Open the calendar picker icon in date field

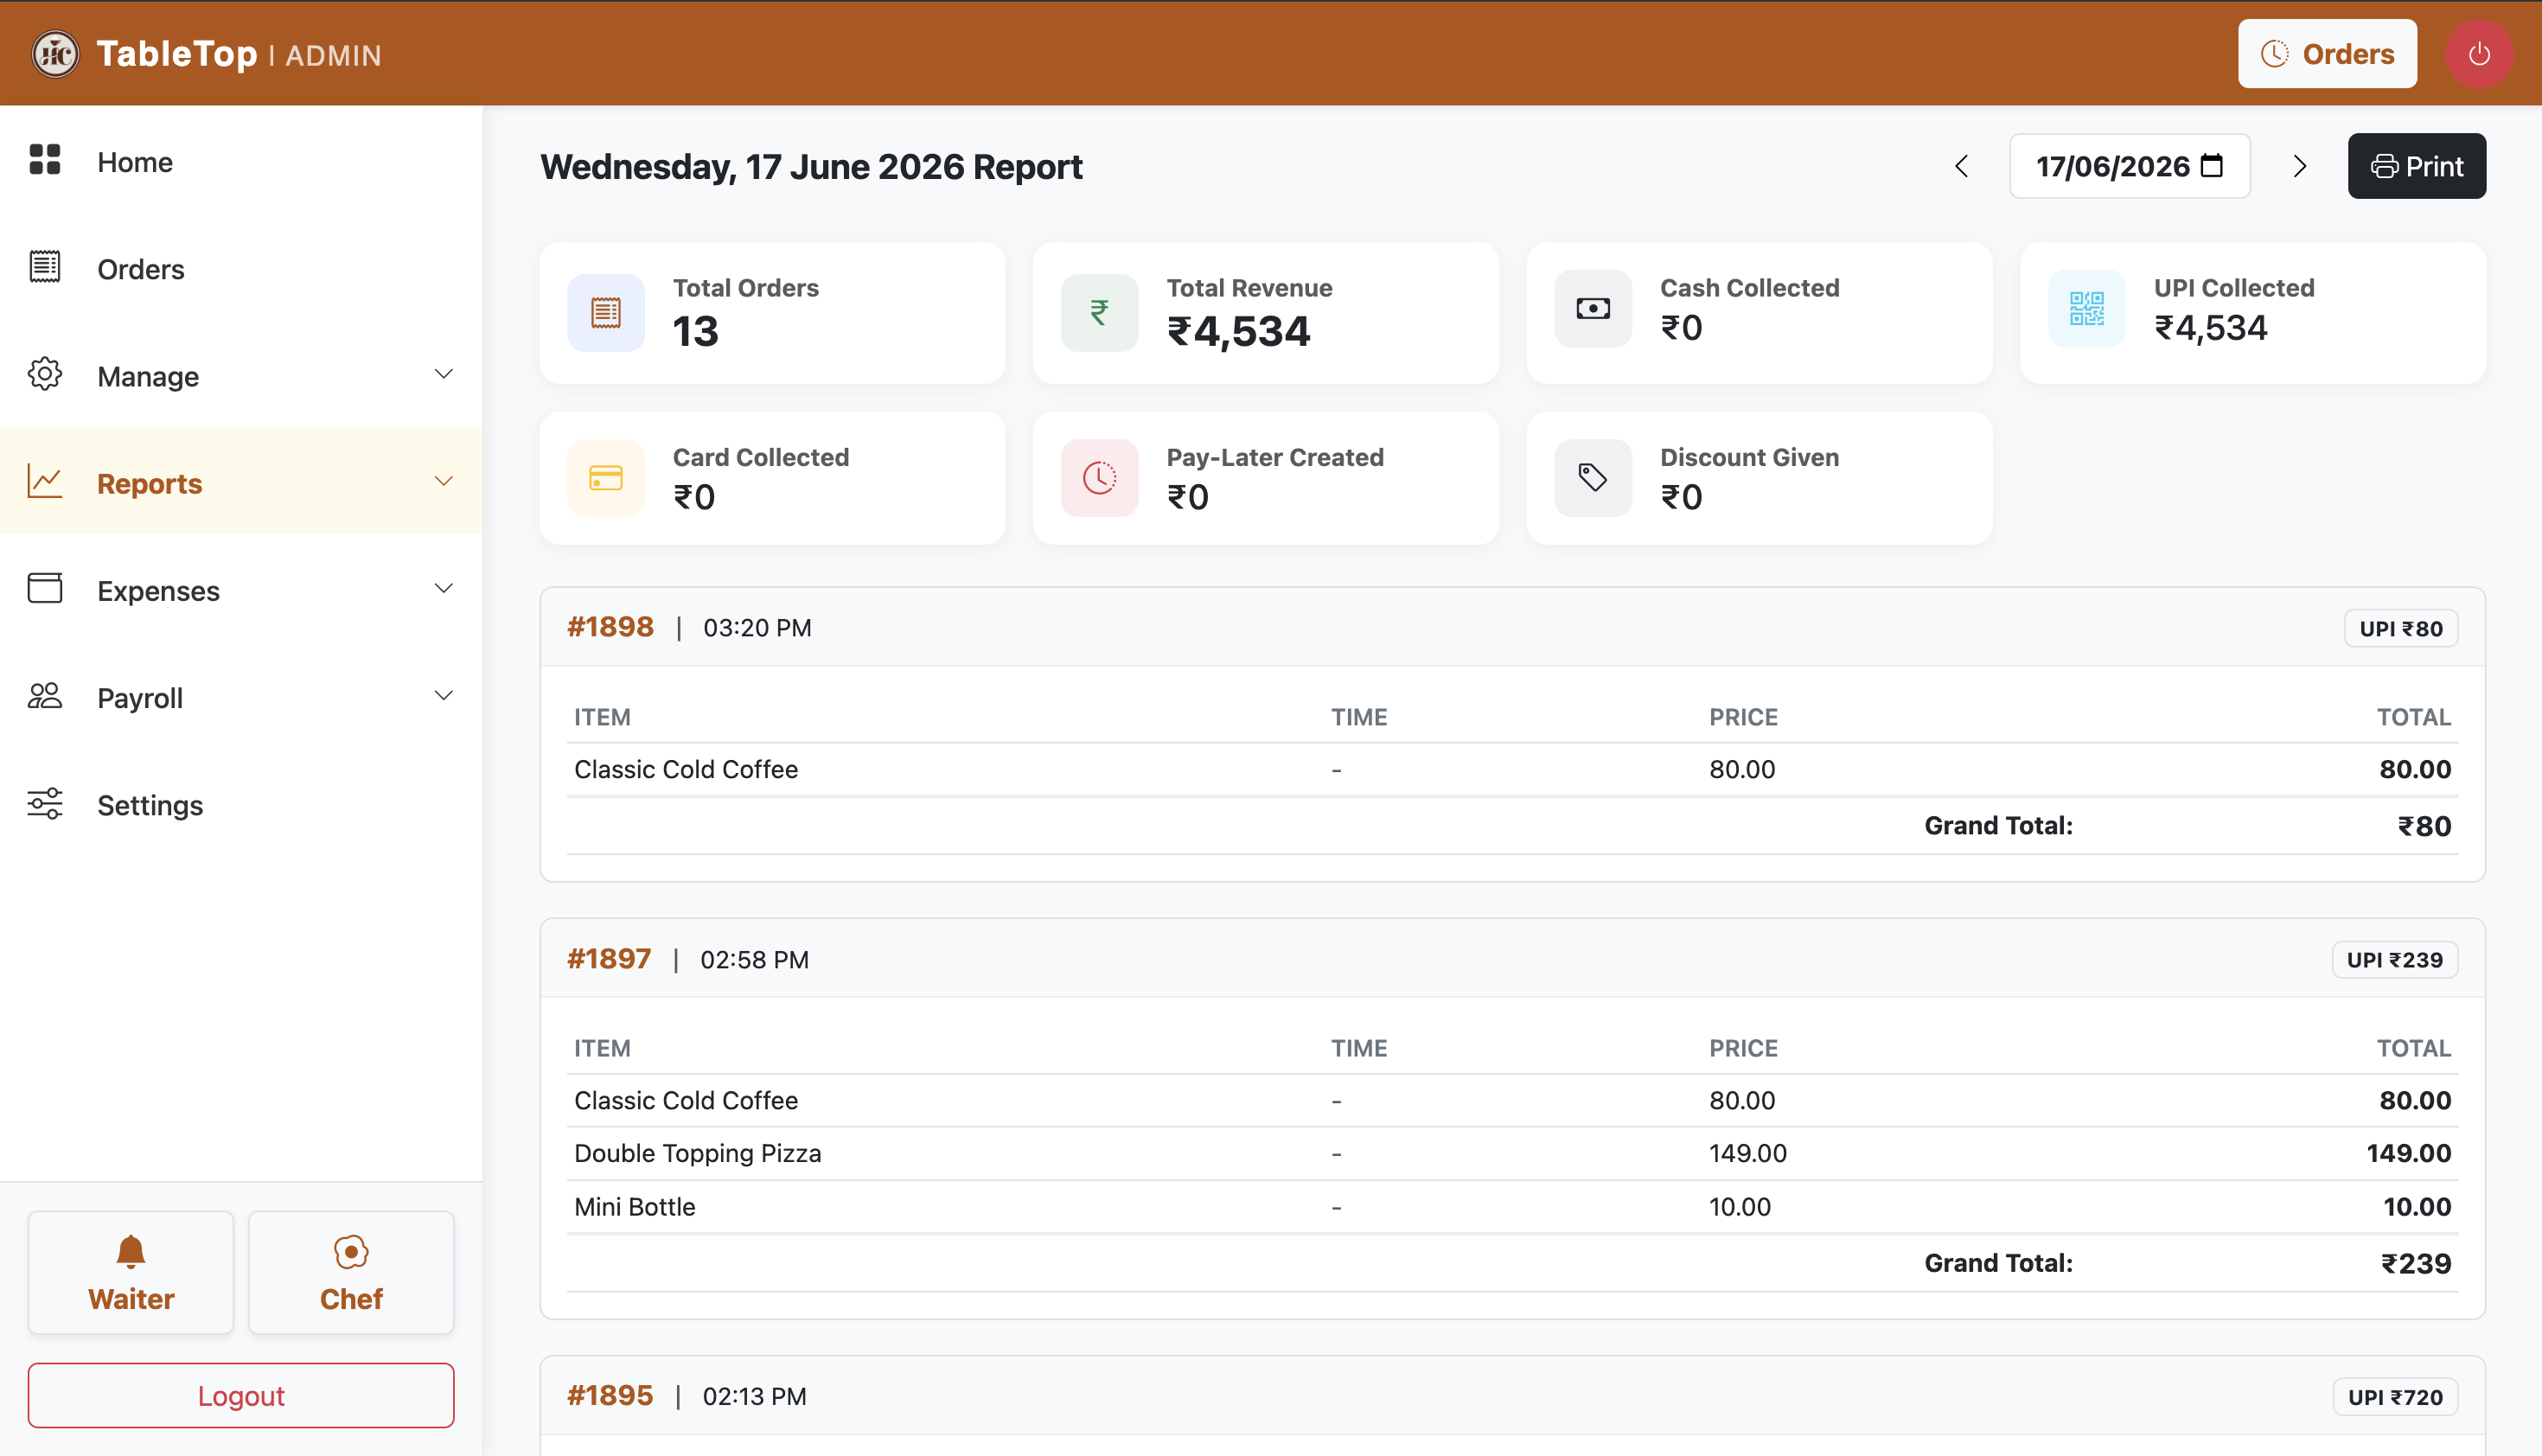coord(2212,166)
